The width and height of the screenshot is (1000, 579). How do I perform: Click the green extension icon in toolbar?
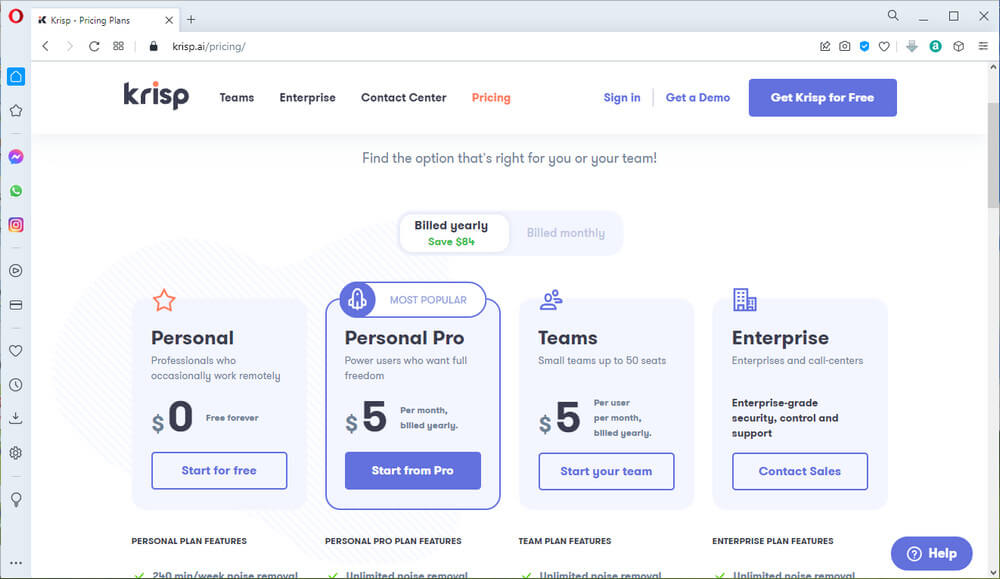[935, 46]
